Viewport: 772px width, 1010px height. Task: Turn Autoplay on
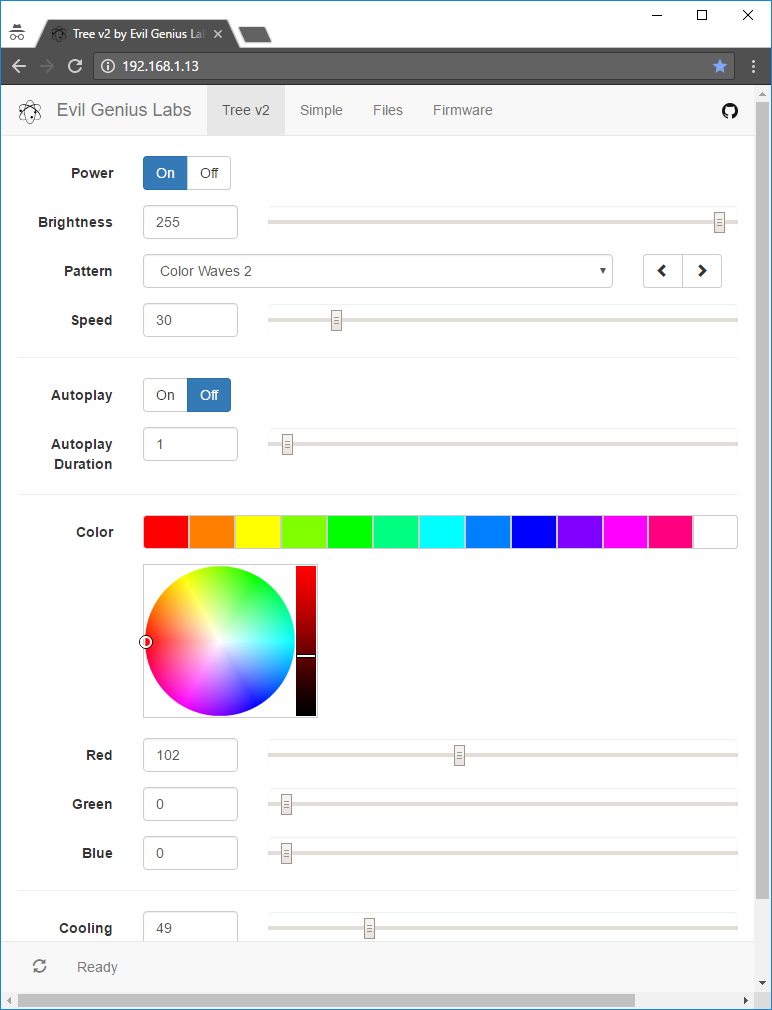point(165,395)
